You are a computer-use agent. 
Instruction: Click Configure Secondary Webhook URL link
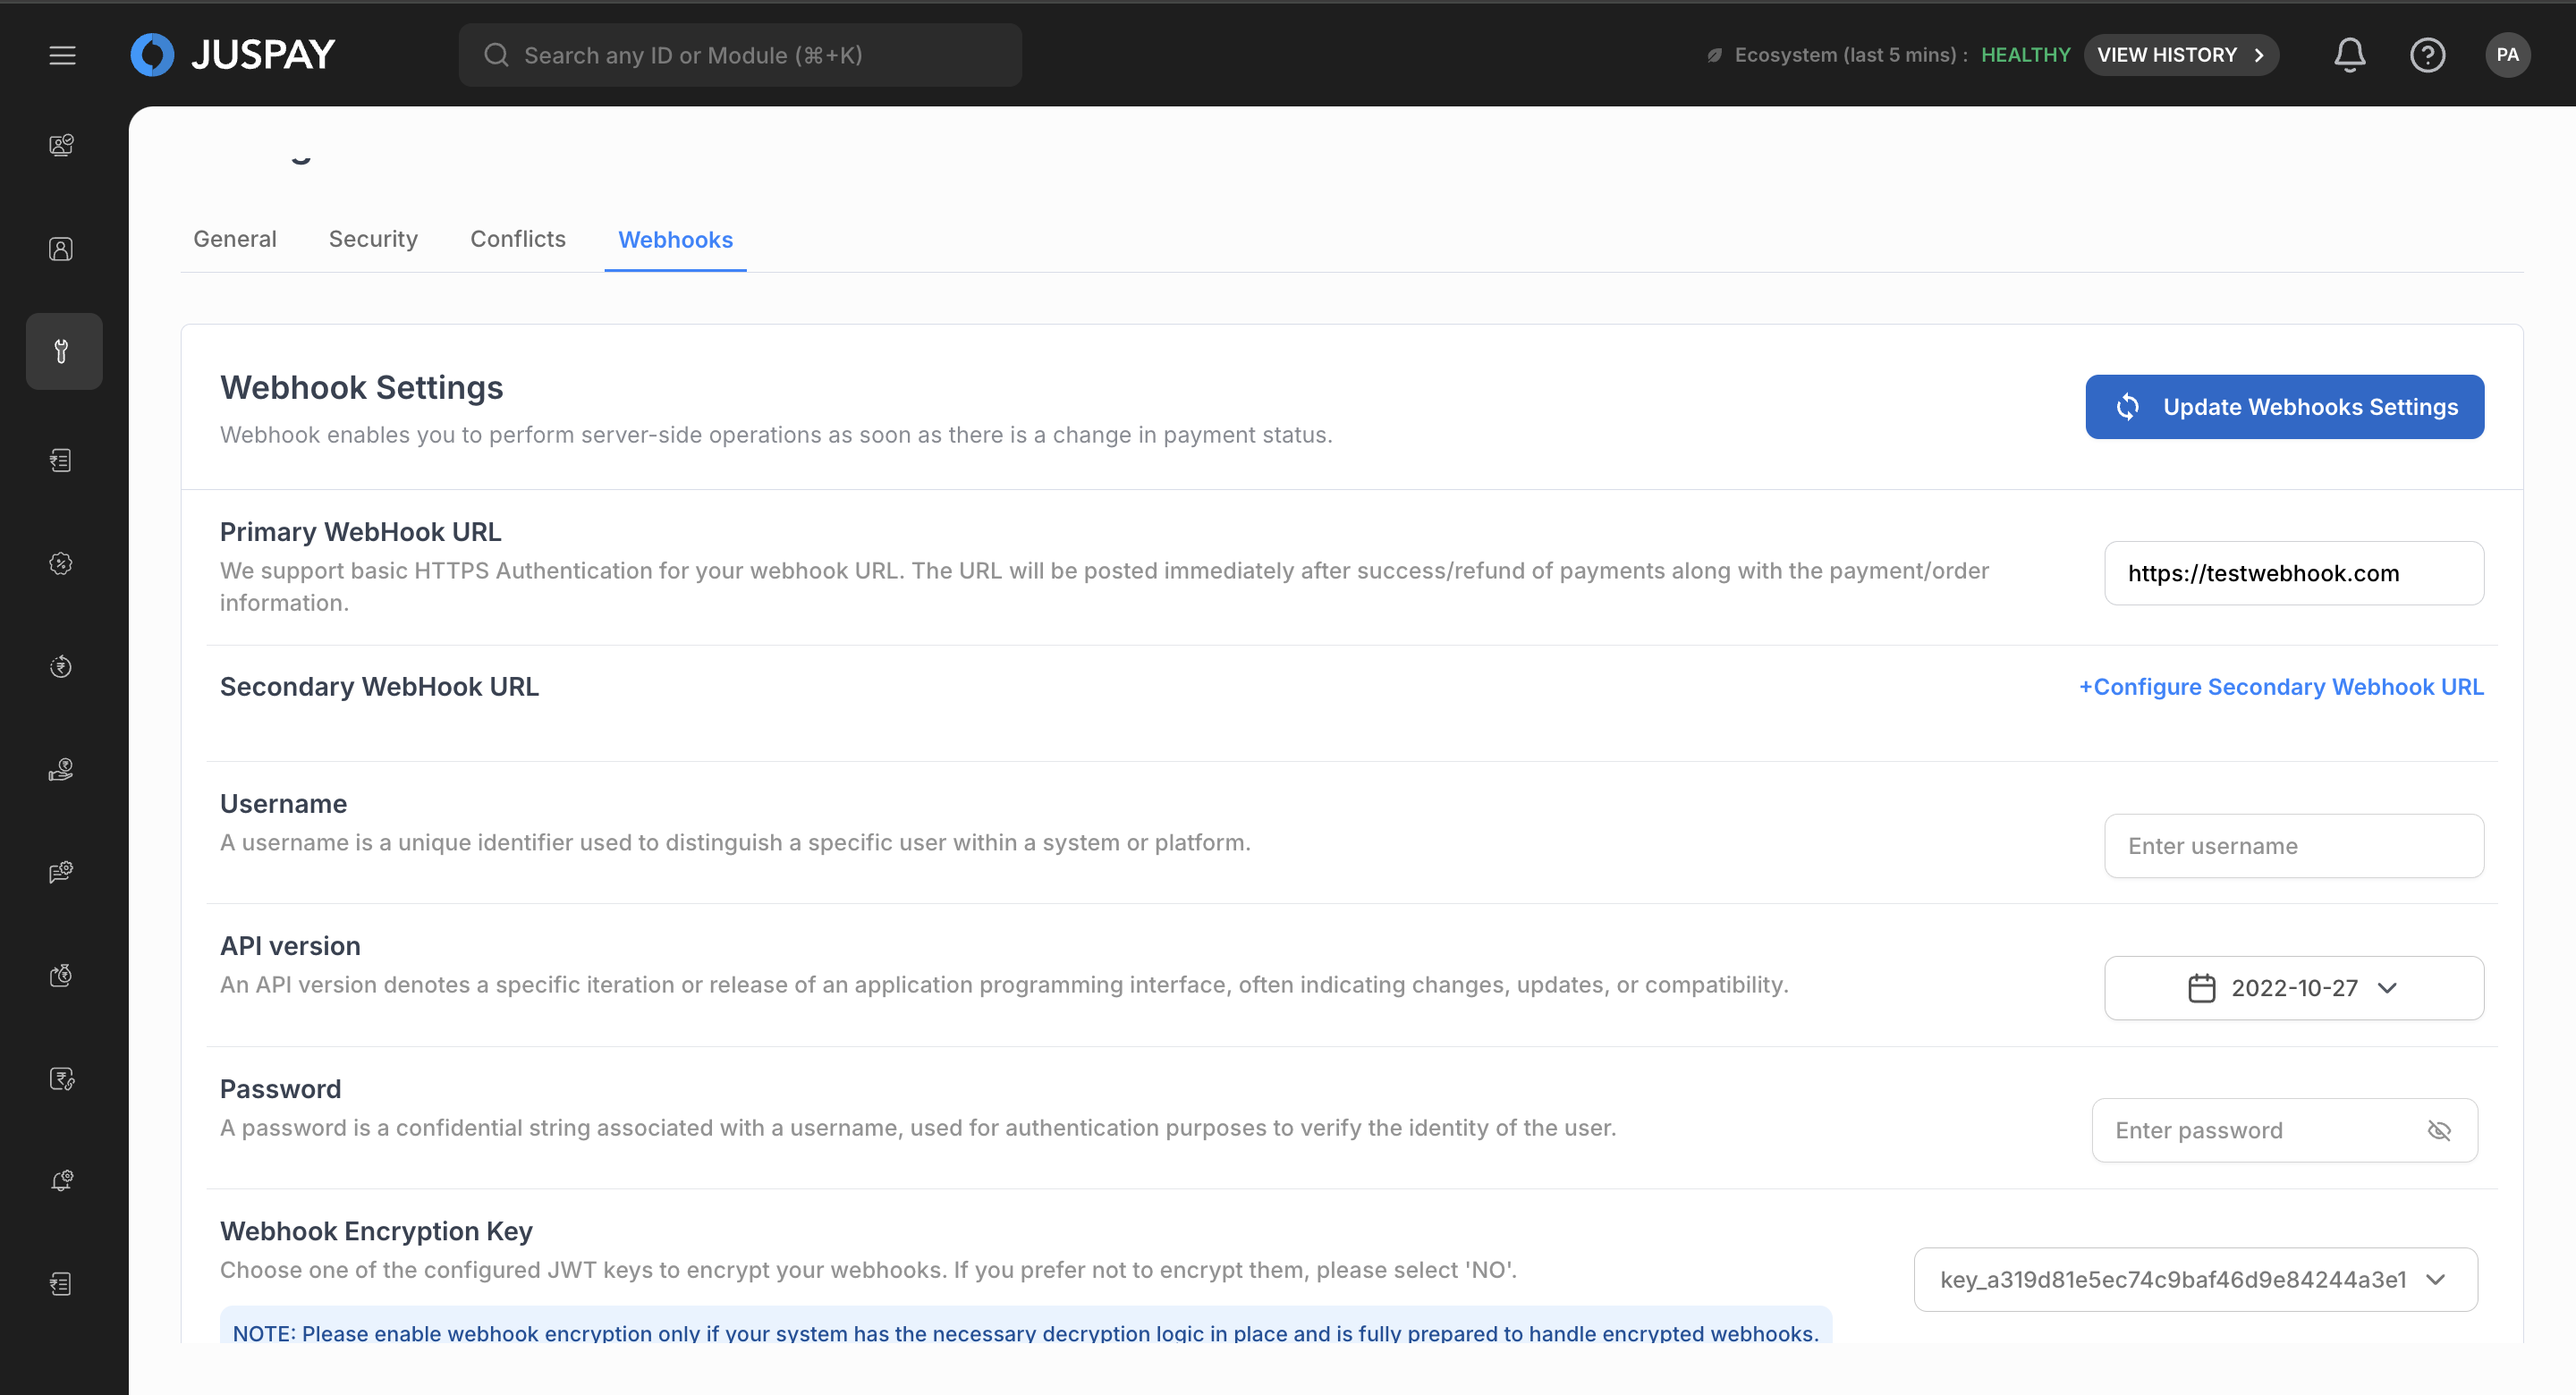click(x=2281, y=687)
